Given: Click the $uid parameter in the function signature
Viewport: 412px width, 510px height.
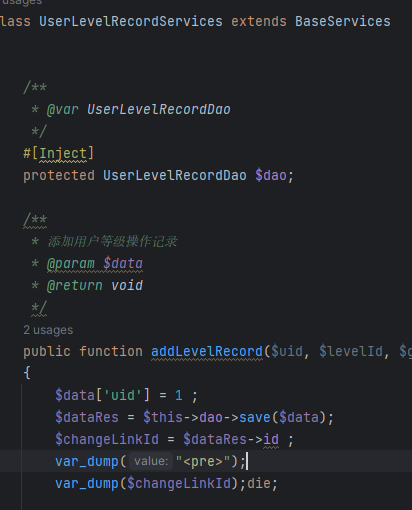Looking at the screenshot, I should pos(287,352).
